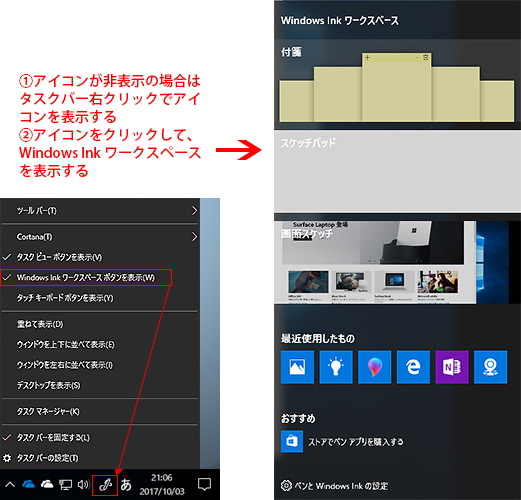Click the おすすめ heading

pos(298,418)
